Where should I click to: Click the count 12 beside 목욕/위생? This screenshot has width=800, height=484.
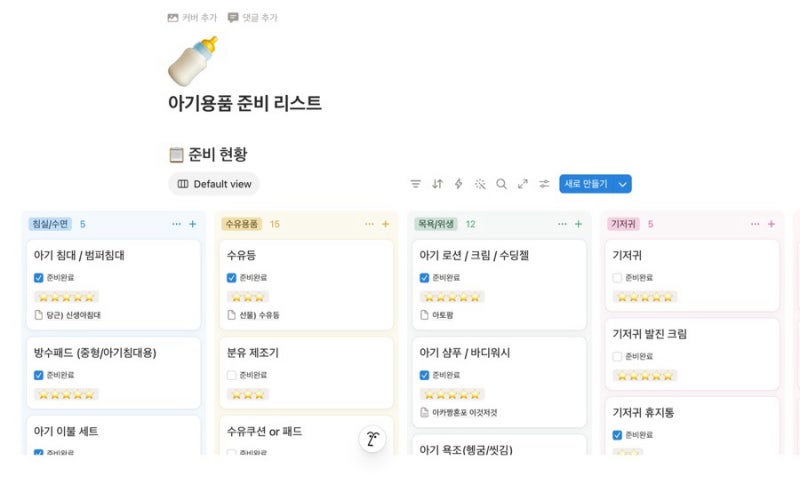coord(470,224)
